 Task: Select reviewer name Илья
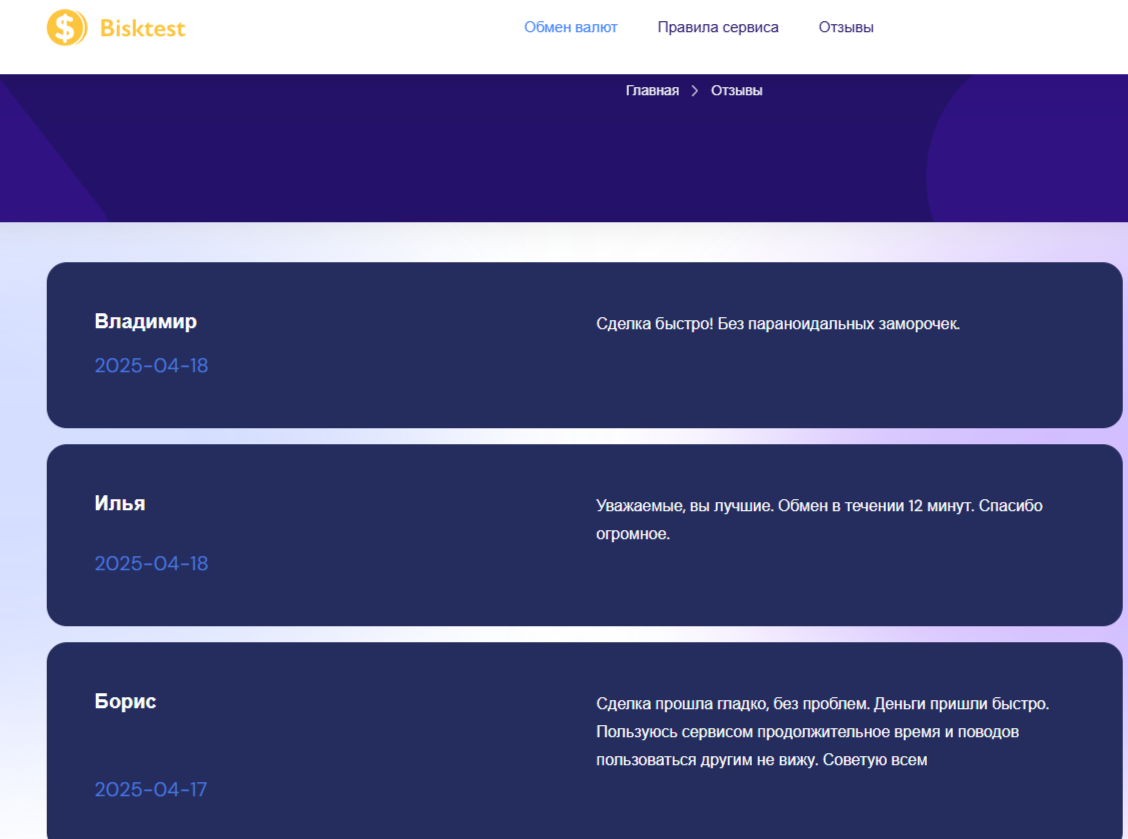pos(119,503)
